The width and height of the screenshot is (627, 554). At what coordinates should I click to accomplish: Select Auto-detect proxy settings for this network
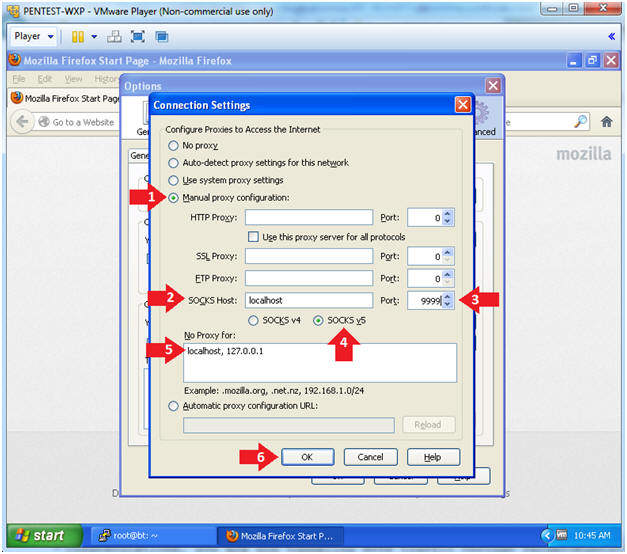tap(173, 163)
